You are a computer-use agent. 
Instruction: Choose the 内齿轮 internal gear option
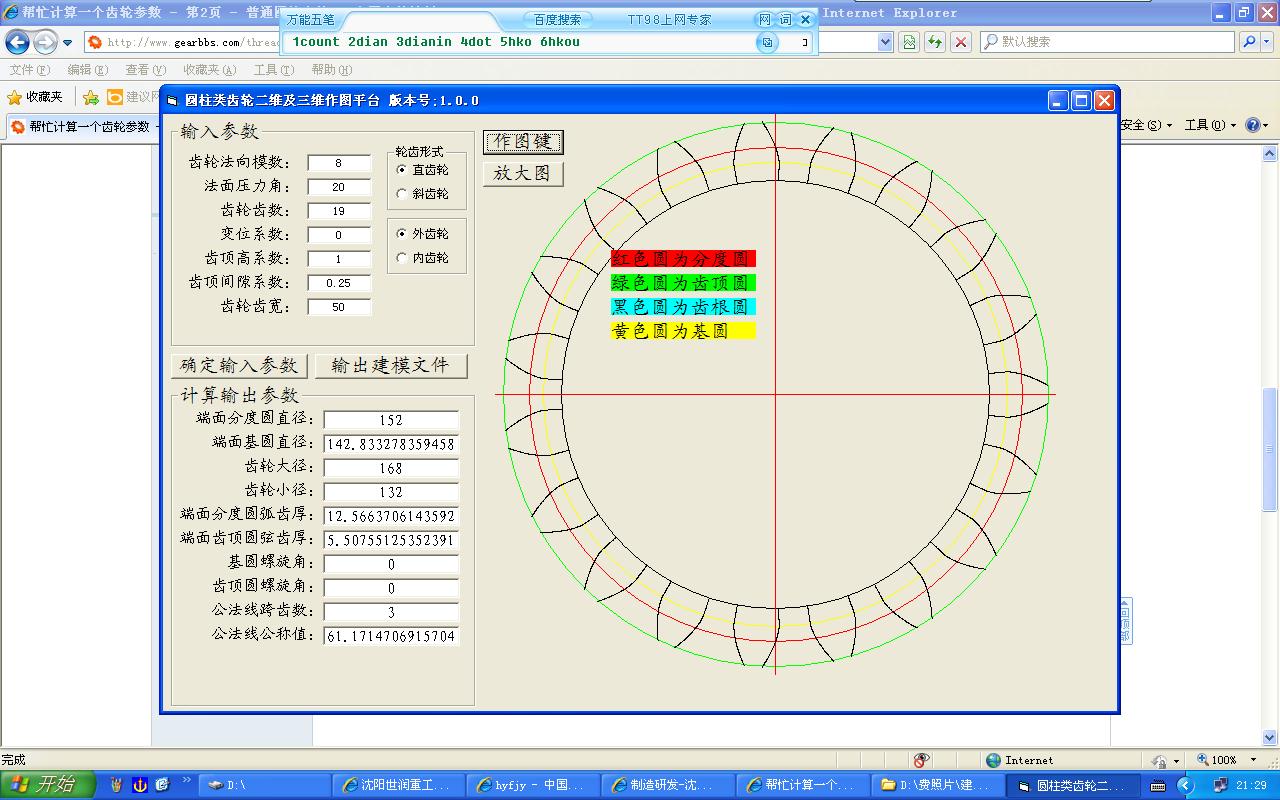pos(421,258)
